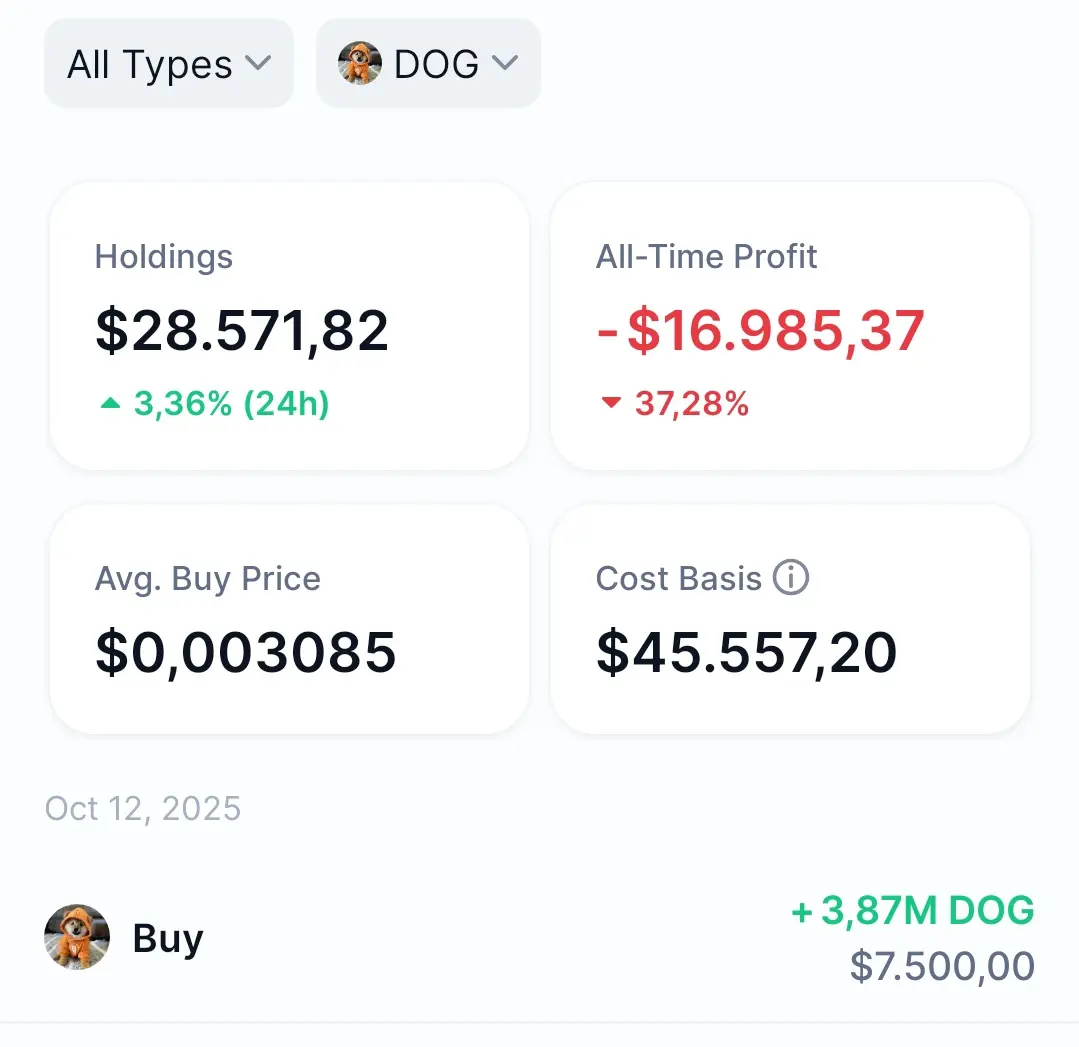Select the All-Time Profit card
The height and width of the screenshot is (1047, 1079).
790,325
